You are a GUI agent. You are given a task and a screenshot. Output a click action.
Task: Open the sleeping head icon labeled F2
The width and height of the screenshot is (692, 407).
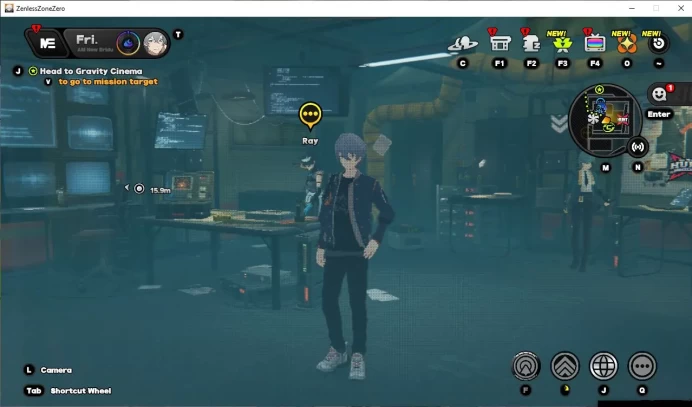[x=531, y=43]
